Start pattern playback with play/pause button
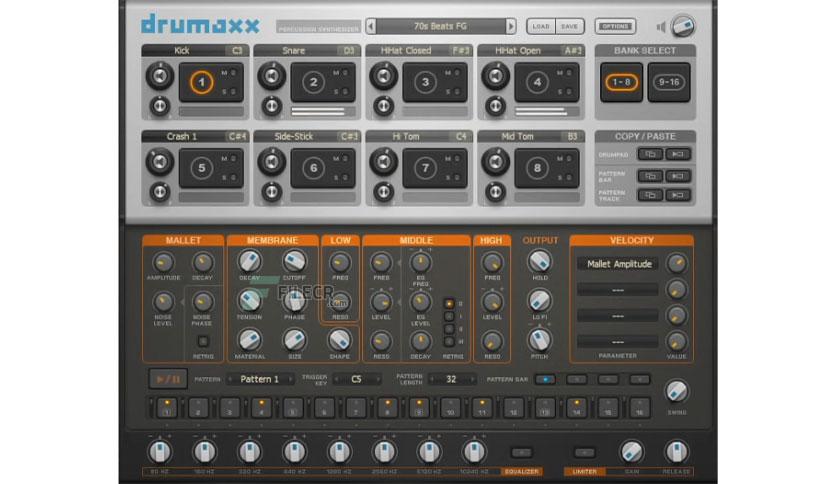Viewport: 836px width, 484px height. coord(168,380)
